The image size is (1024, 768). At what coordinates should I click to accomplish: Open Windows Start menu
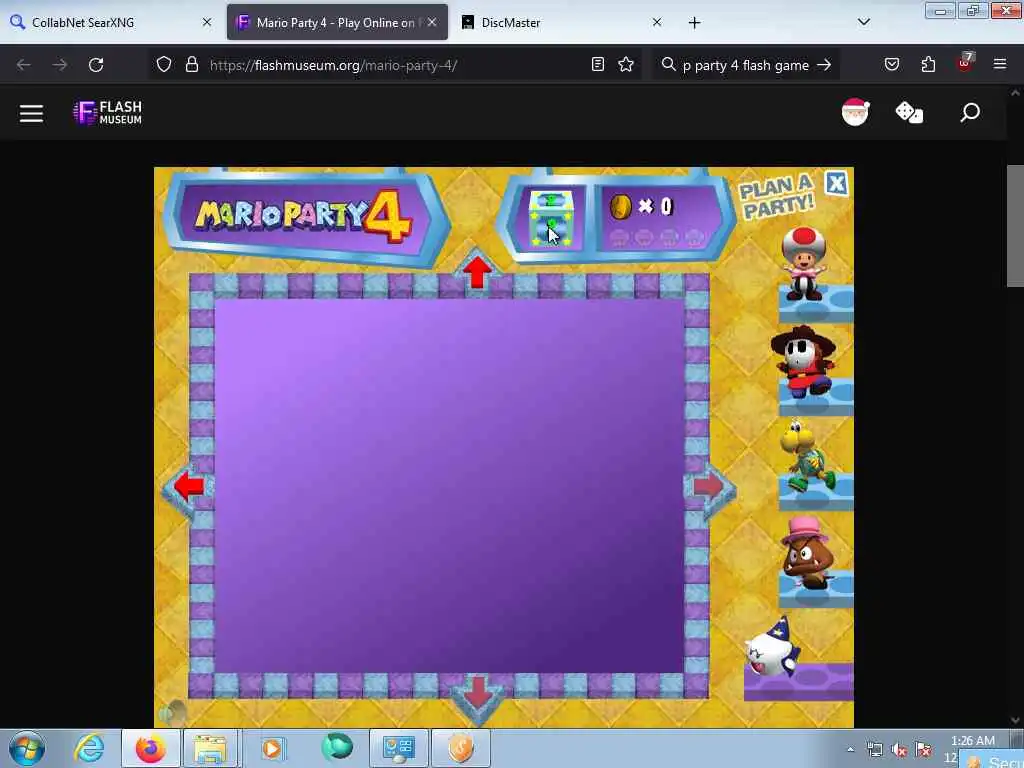click(27, 748)
